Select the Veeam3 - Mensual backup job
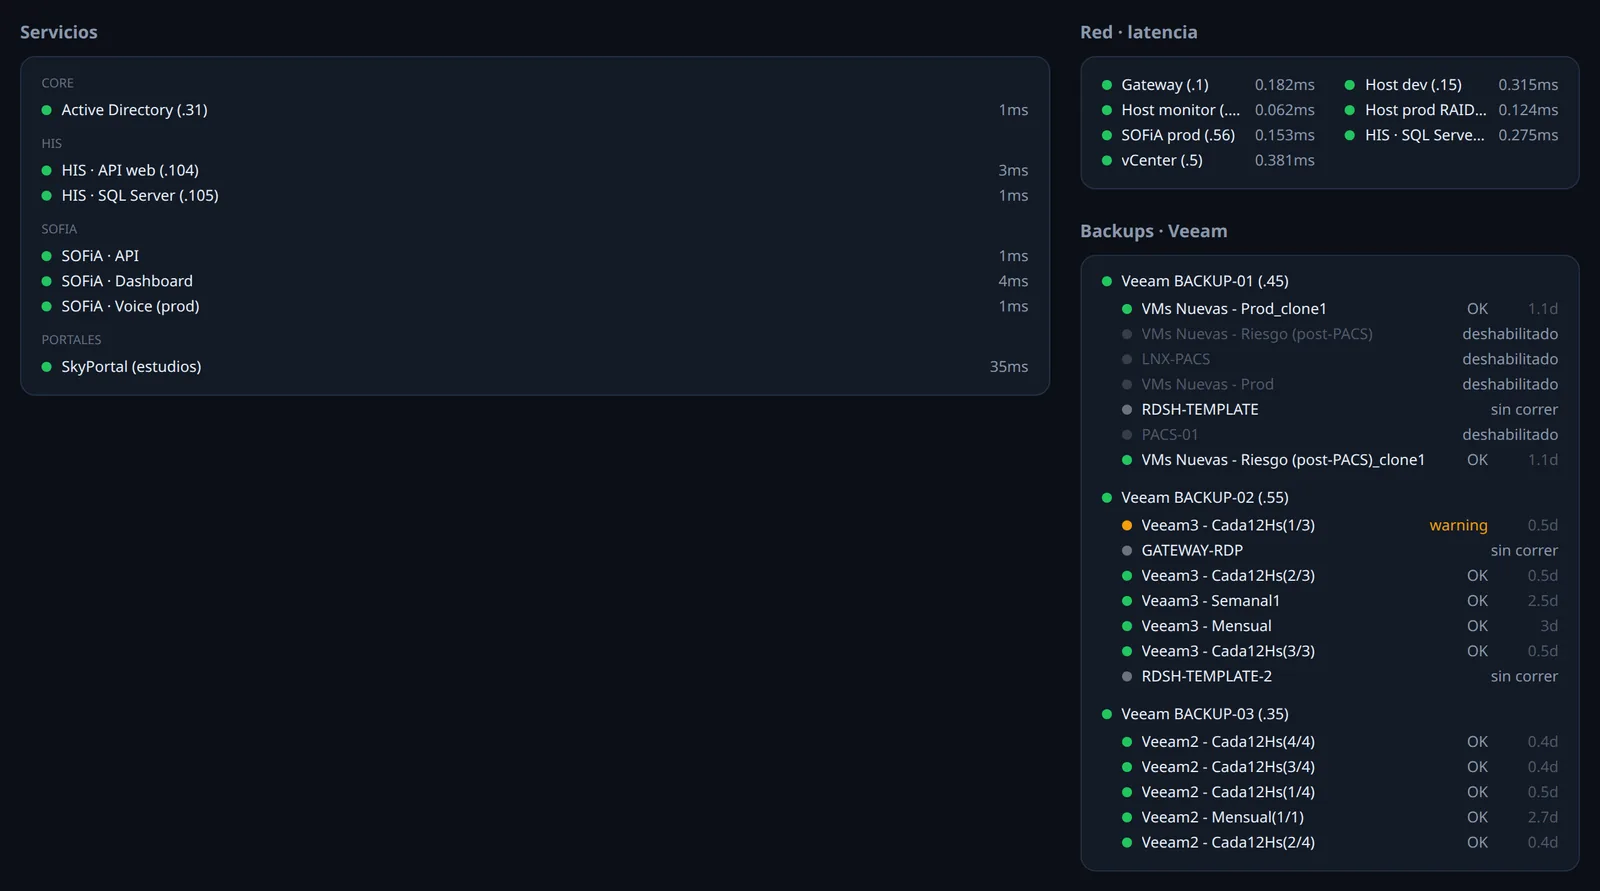Screen dimensions: 1600x891 pos(1340,626)
